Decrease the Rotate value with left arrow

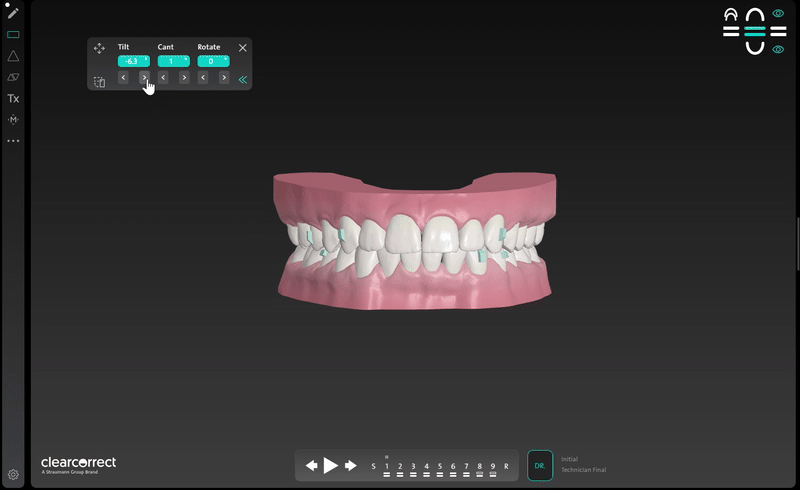tap(203, 78)
